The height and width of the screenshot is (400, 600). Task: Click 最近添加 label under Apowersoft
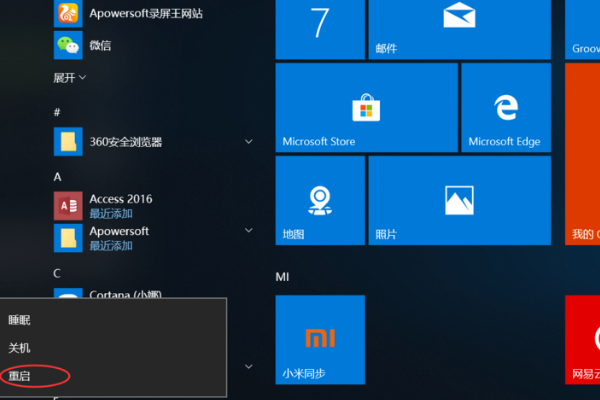click(x=111, y=246)
